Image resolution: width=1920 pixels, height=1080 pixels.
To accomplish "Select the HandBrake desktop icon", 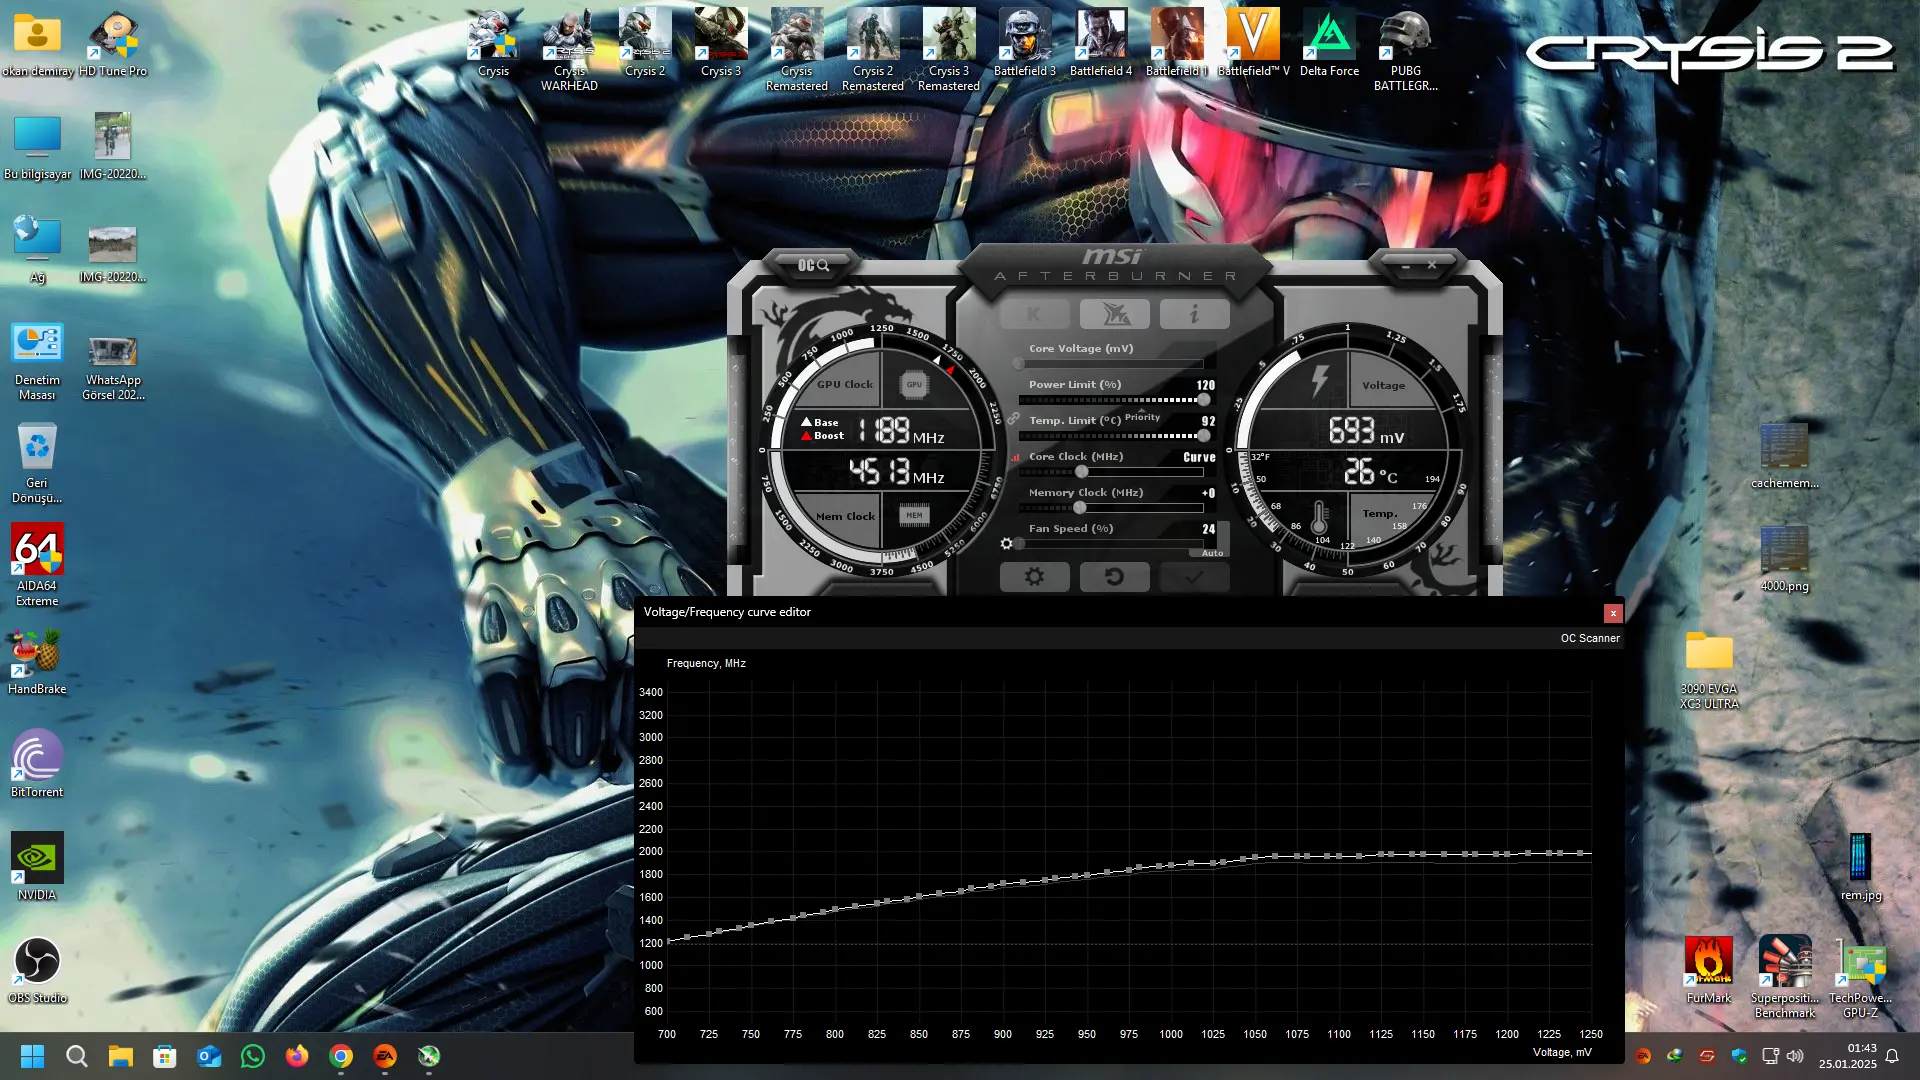I will tap(37, 662).
